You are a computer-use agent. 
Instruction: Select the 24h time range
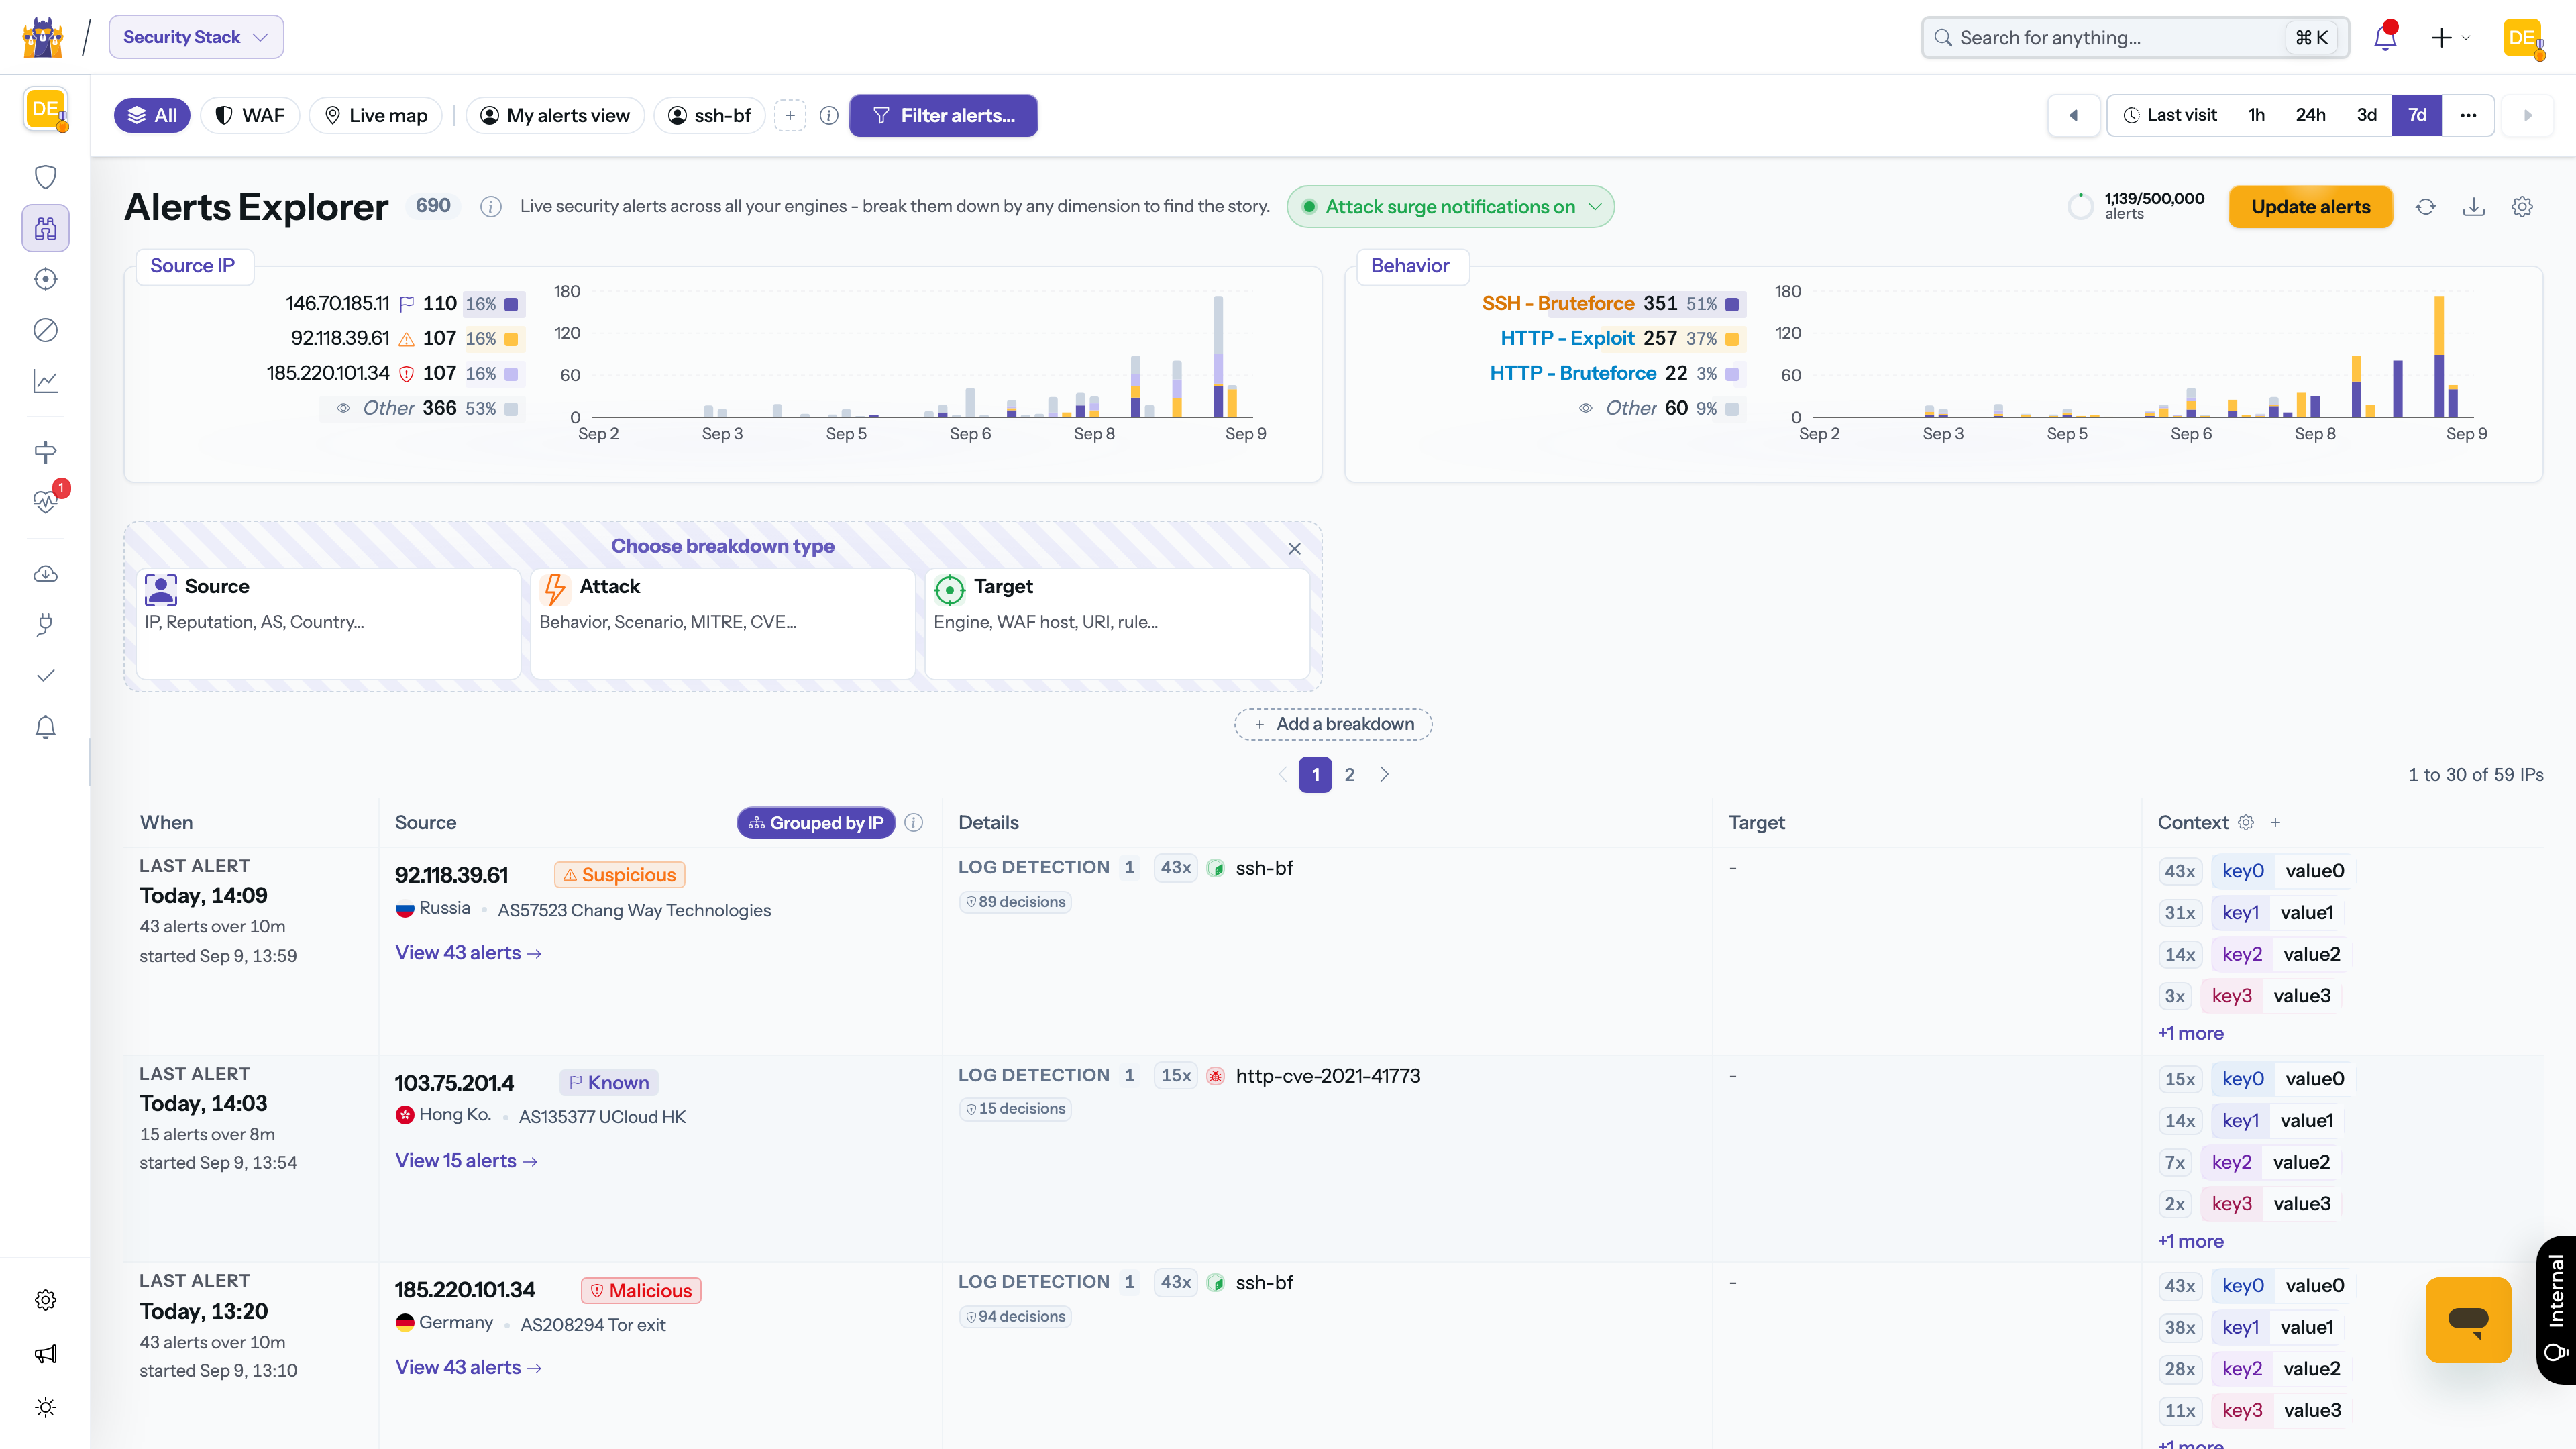click(2310, 115)
